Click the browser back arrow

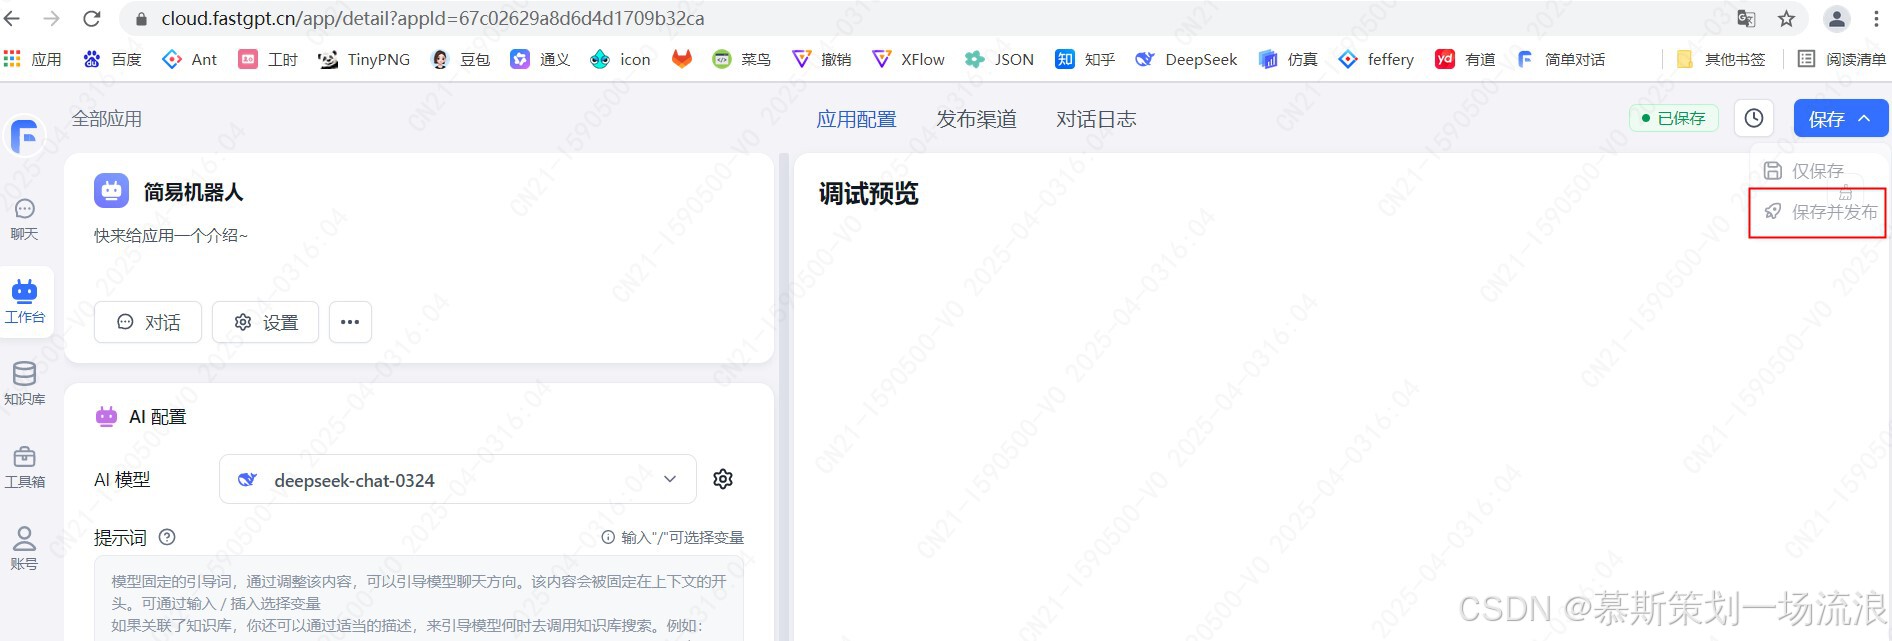pos(13,18)
